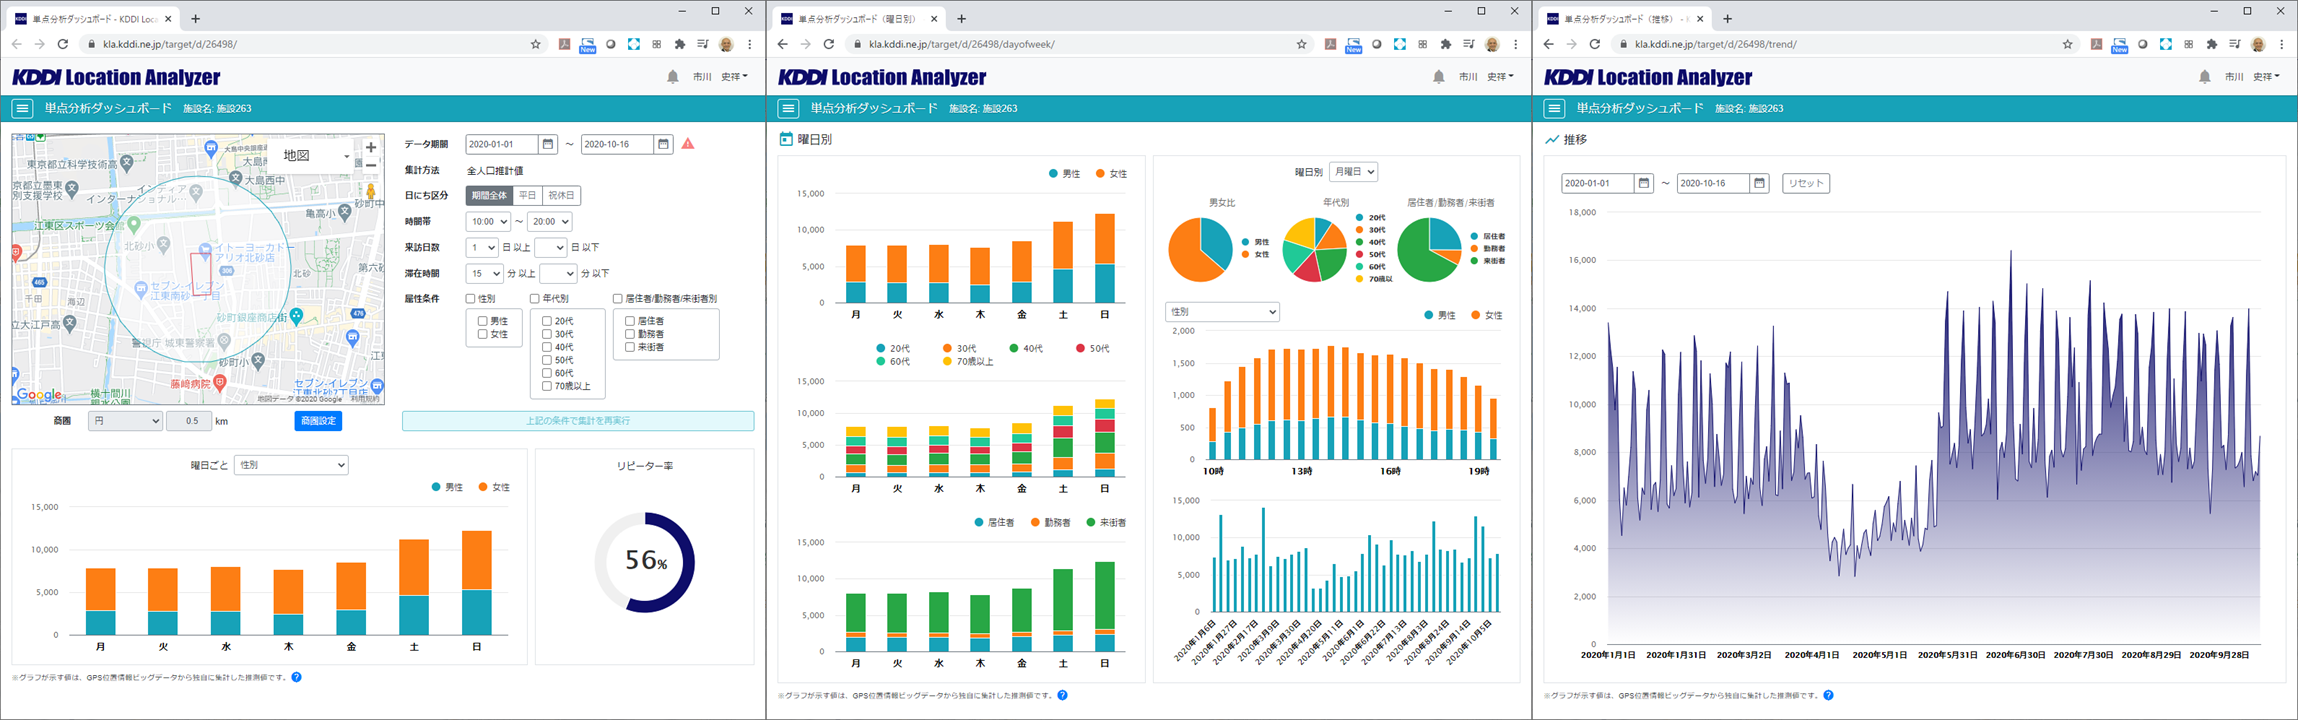Click the 56% リピーター率 donut chart
Image resolution: width=2298 pixels, height=720 pixels.
coord(645,562)
